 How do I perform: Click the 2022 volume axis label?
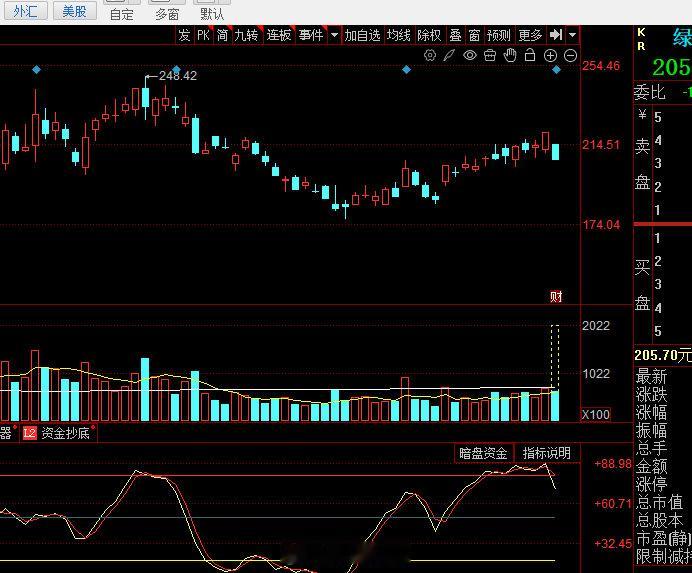[x=596, y=326]
